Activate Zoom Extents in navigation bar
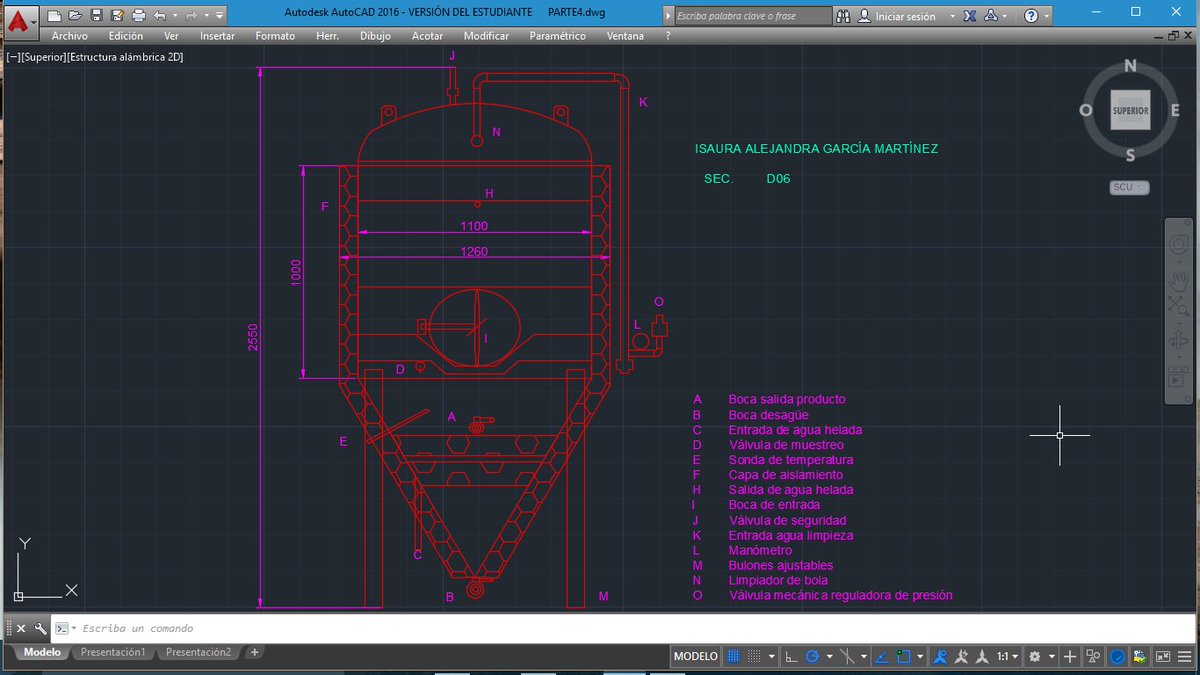The height and width of the screenshot is (675, 1200). coord(1178,306)
